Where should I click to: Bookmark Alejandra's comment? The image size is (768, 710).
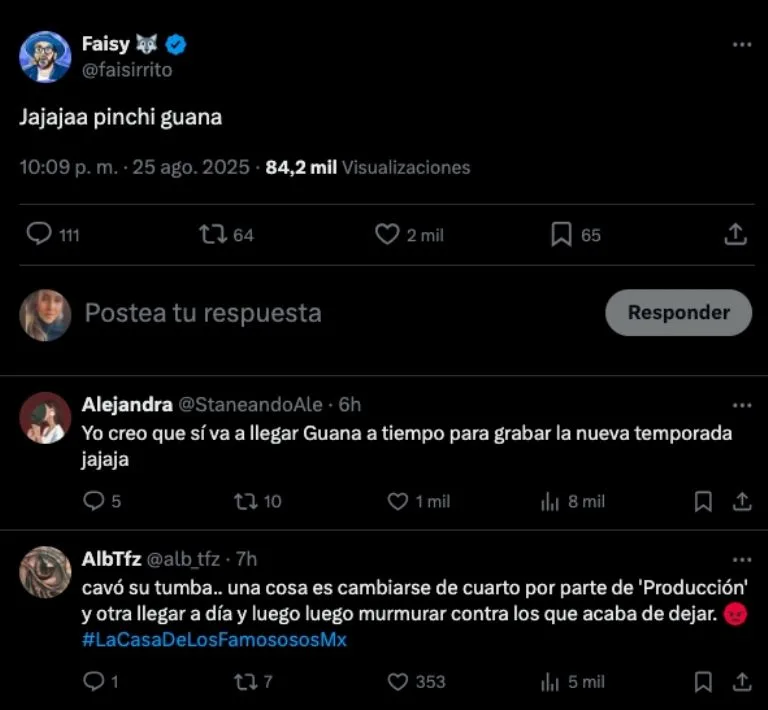[x=703, y=501]
